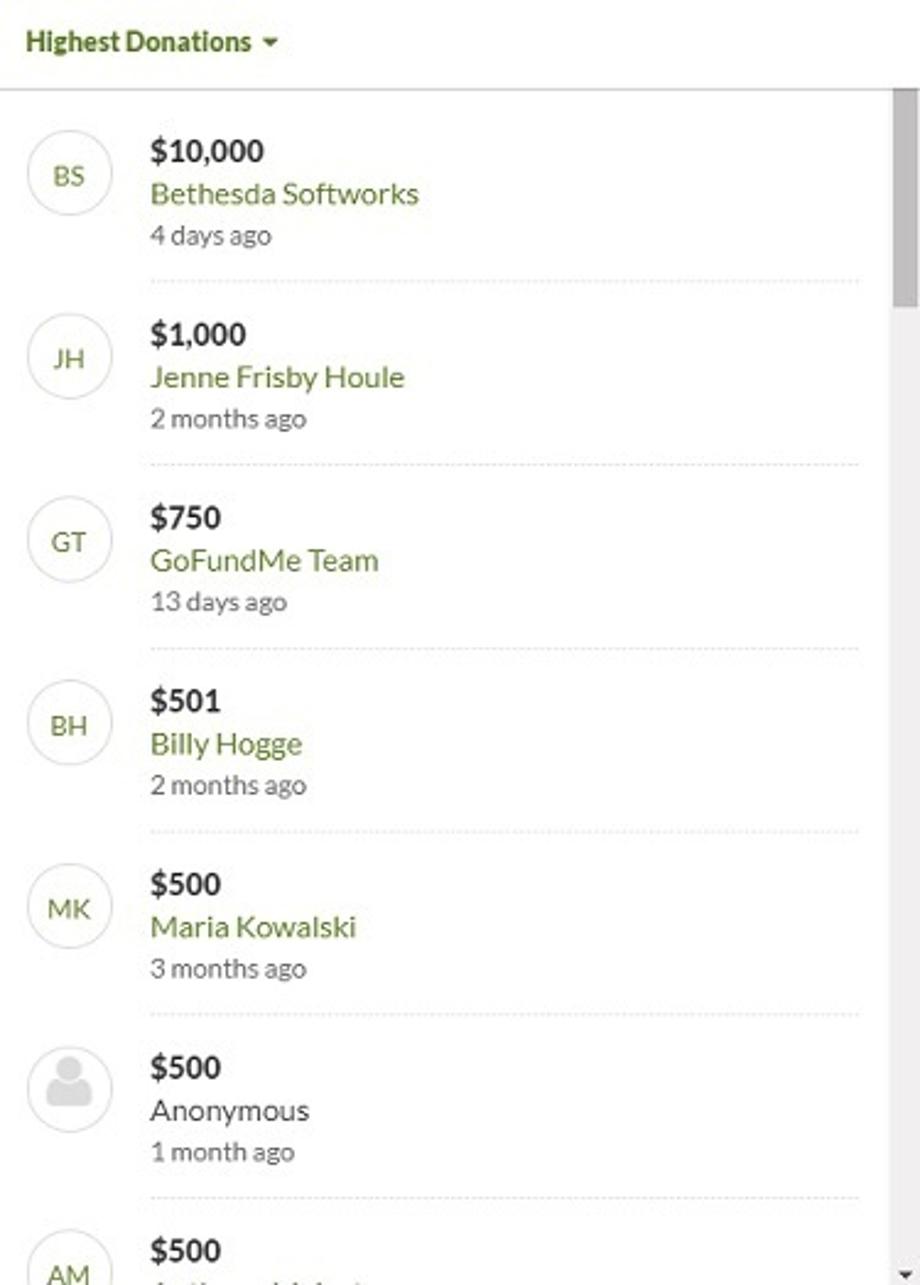This screenshot has width=920, height=1285.
Task: Open Jenne Frisby Houle donor link
Action: (277, 377)
